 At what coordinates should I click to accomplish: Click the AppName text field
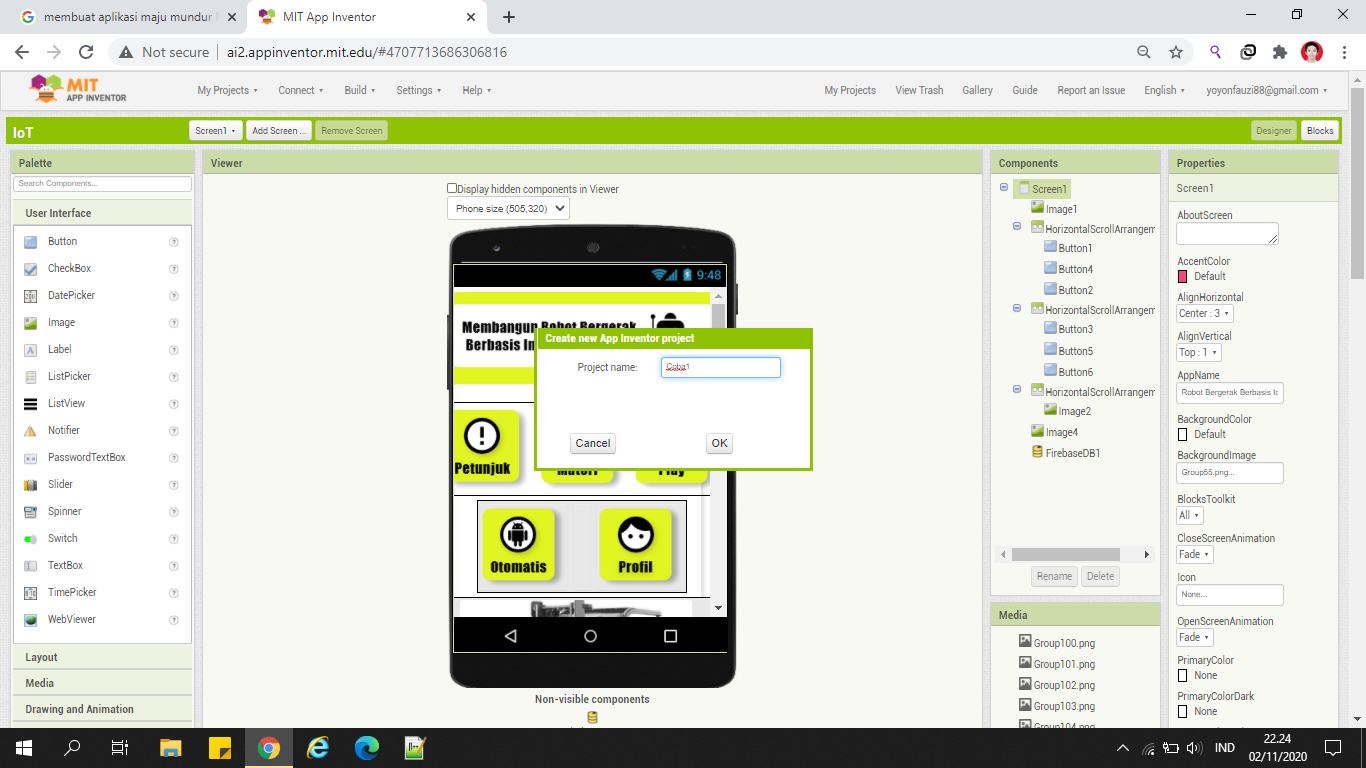tap(1230, 392)
